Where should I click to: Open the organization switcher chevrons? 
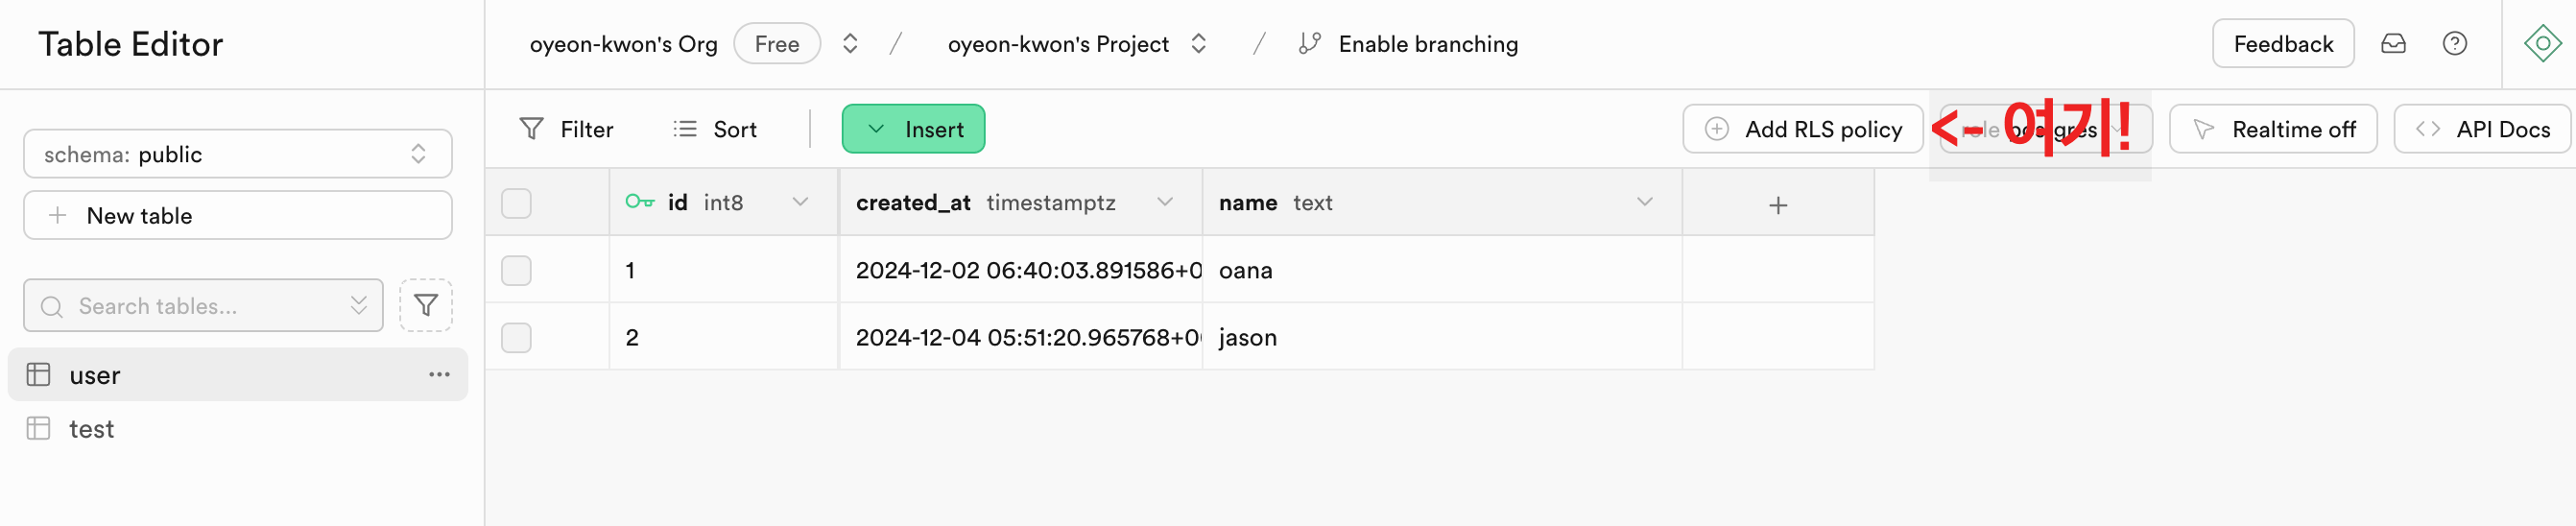point(850,44)
